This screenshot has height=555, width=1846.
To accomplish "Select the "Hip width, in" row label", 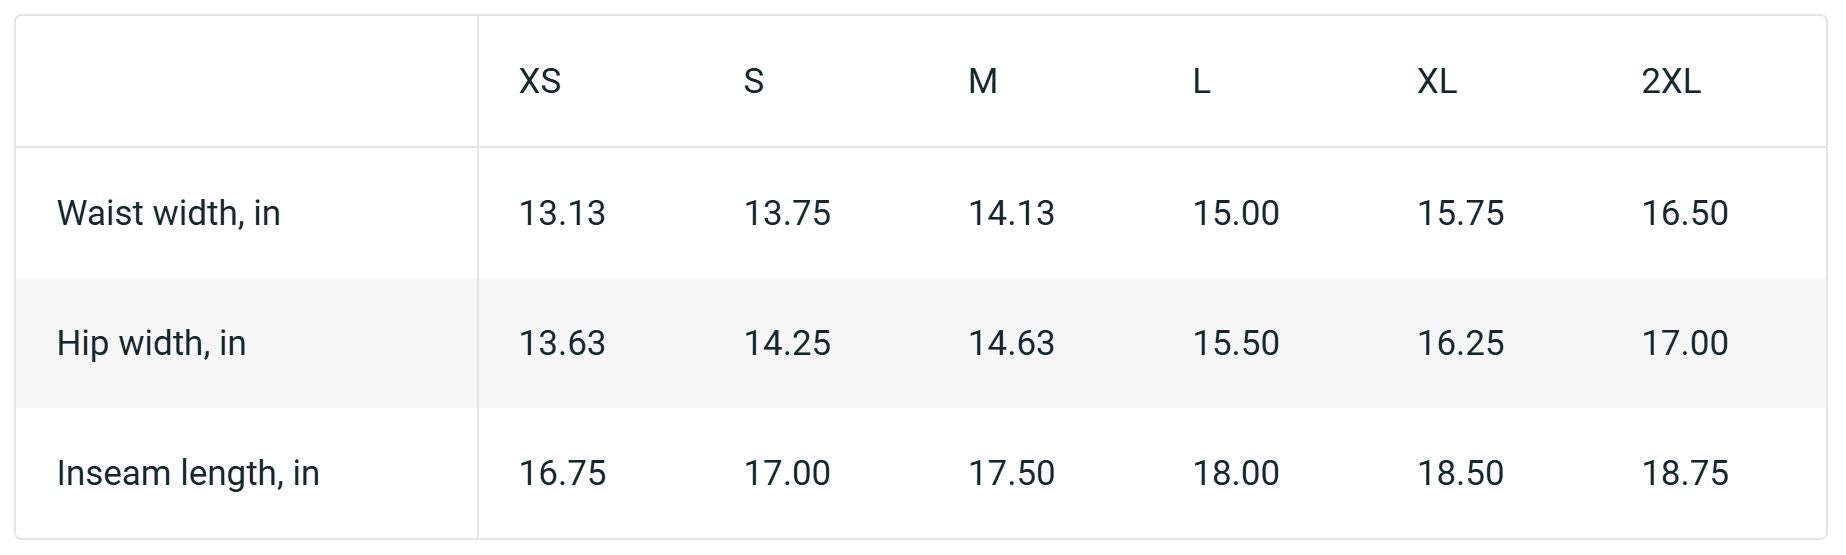I will (151, 343).
